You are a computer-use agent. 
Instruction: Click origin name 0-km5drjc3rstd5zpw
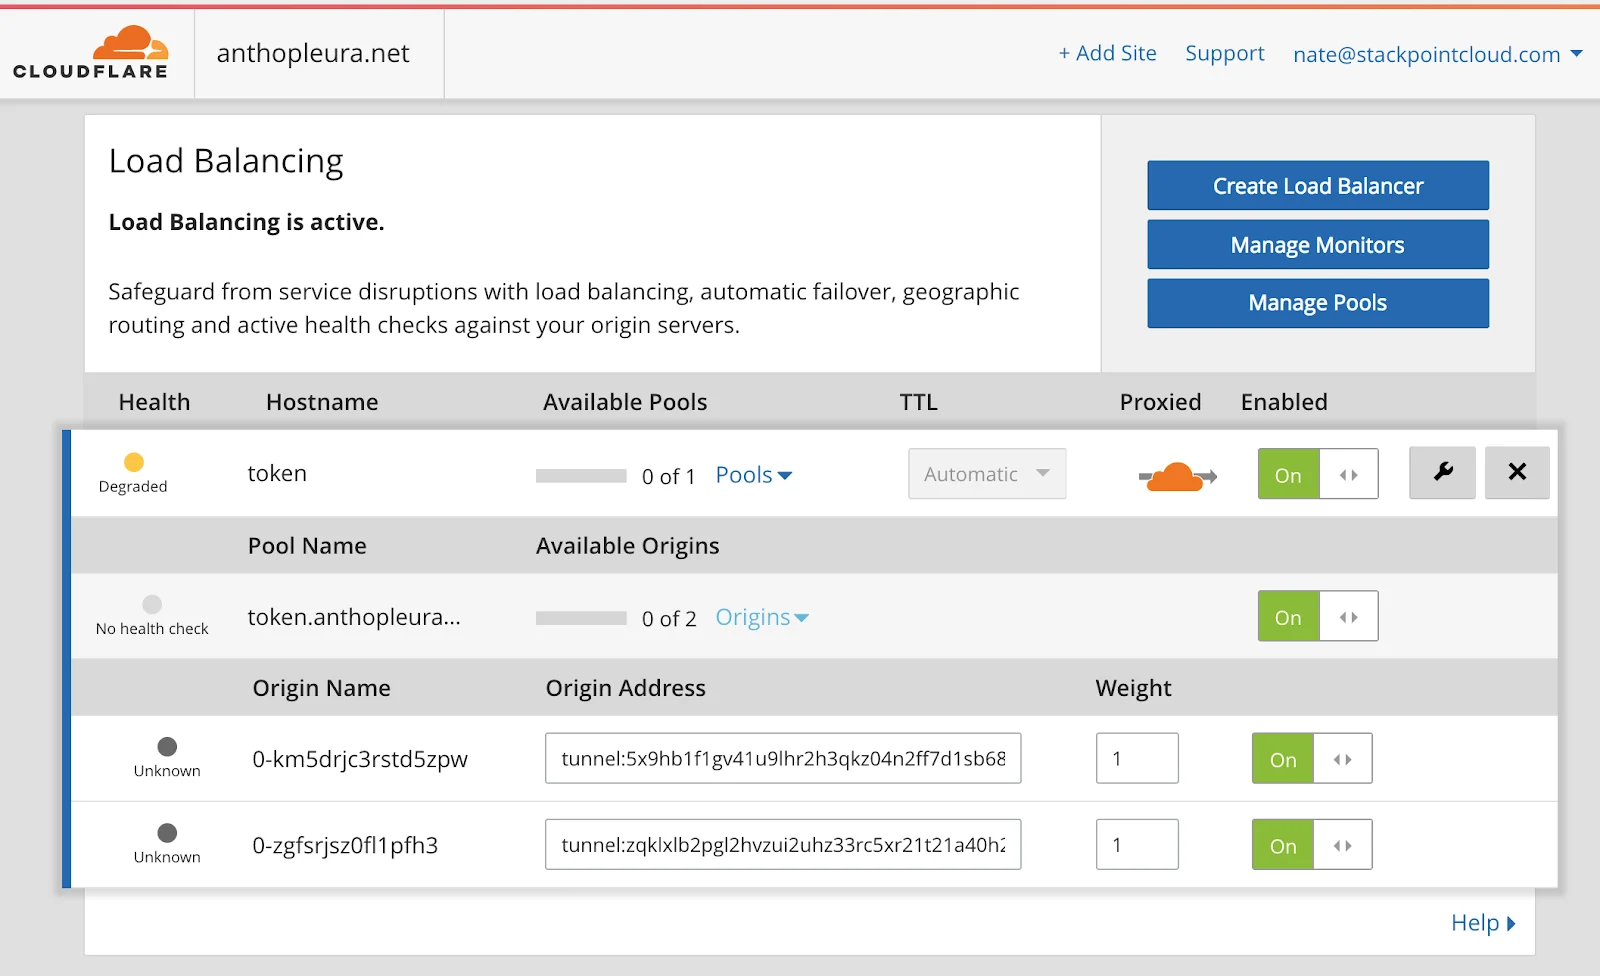tap(360, 760)
